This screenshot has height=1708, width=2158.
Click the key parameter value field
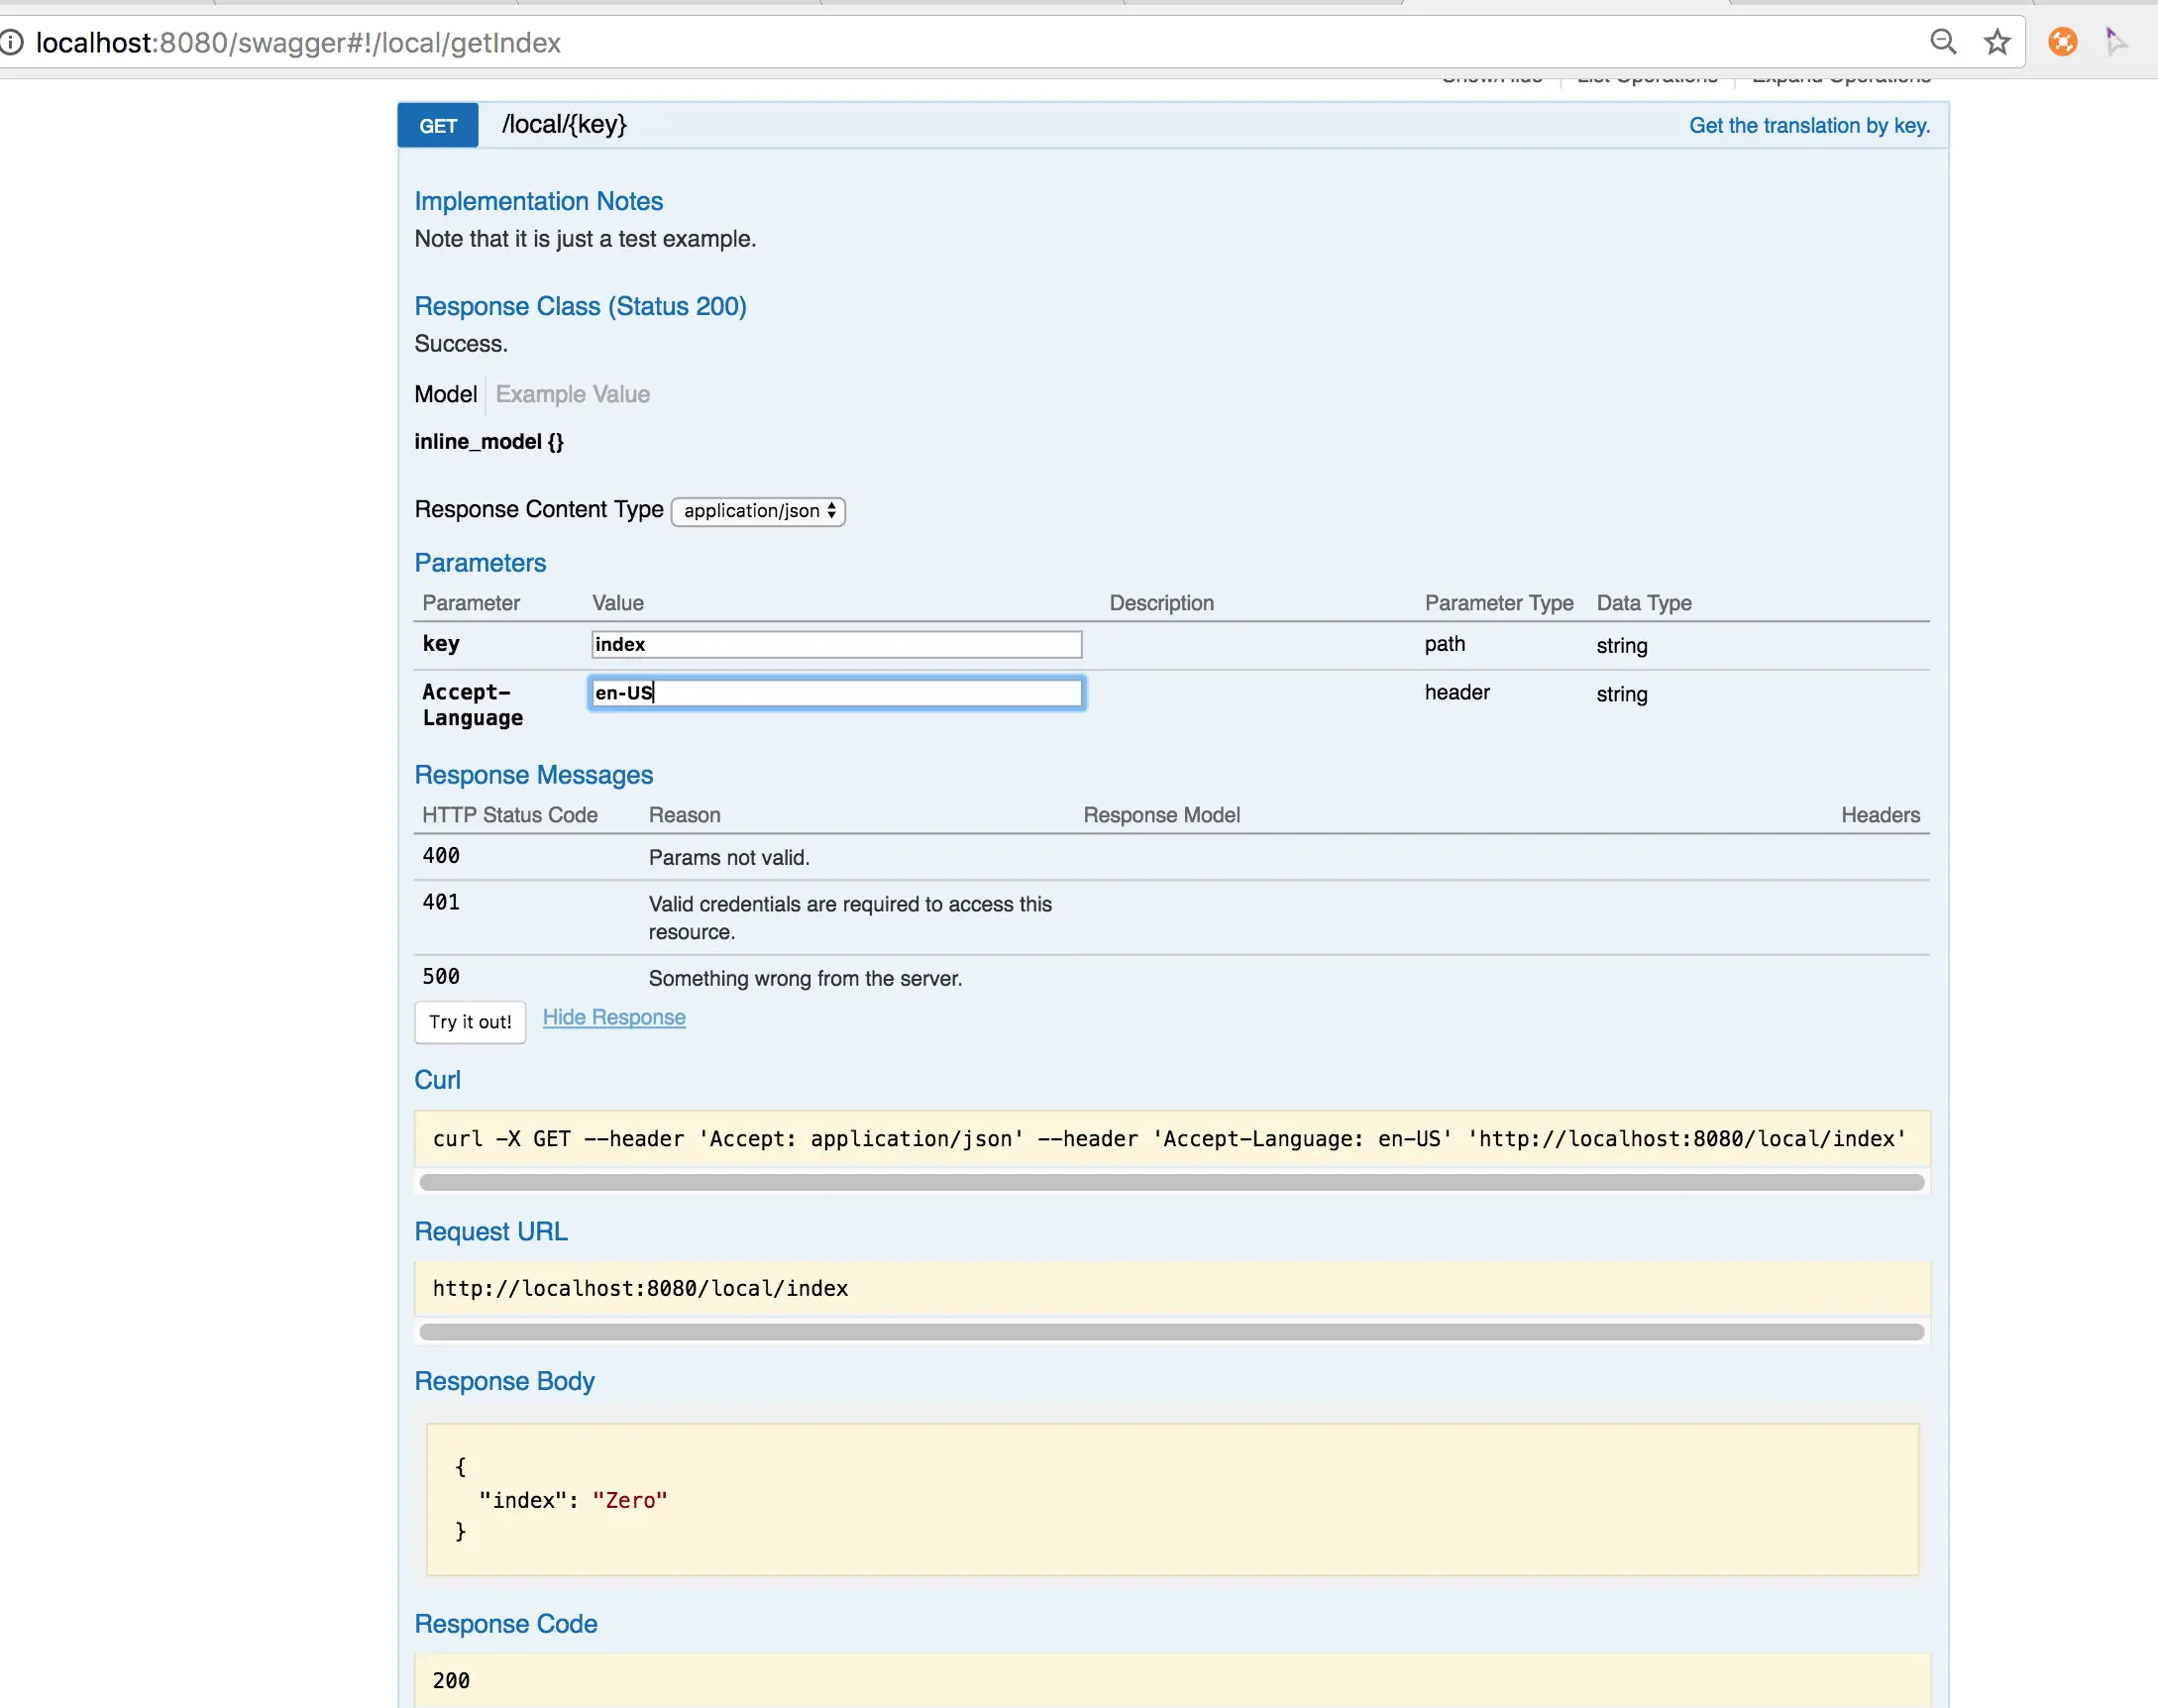[x=836, y=645]
